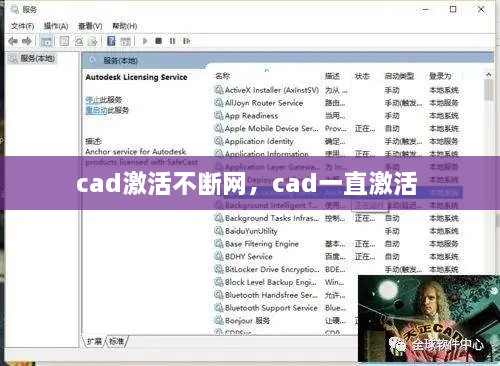Click the Stop Service square icon
The width and height of the screenshot is (500, 366).
pos(159,41)
